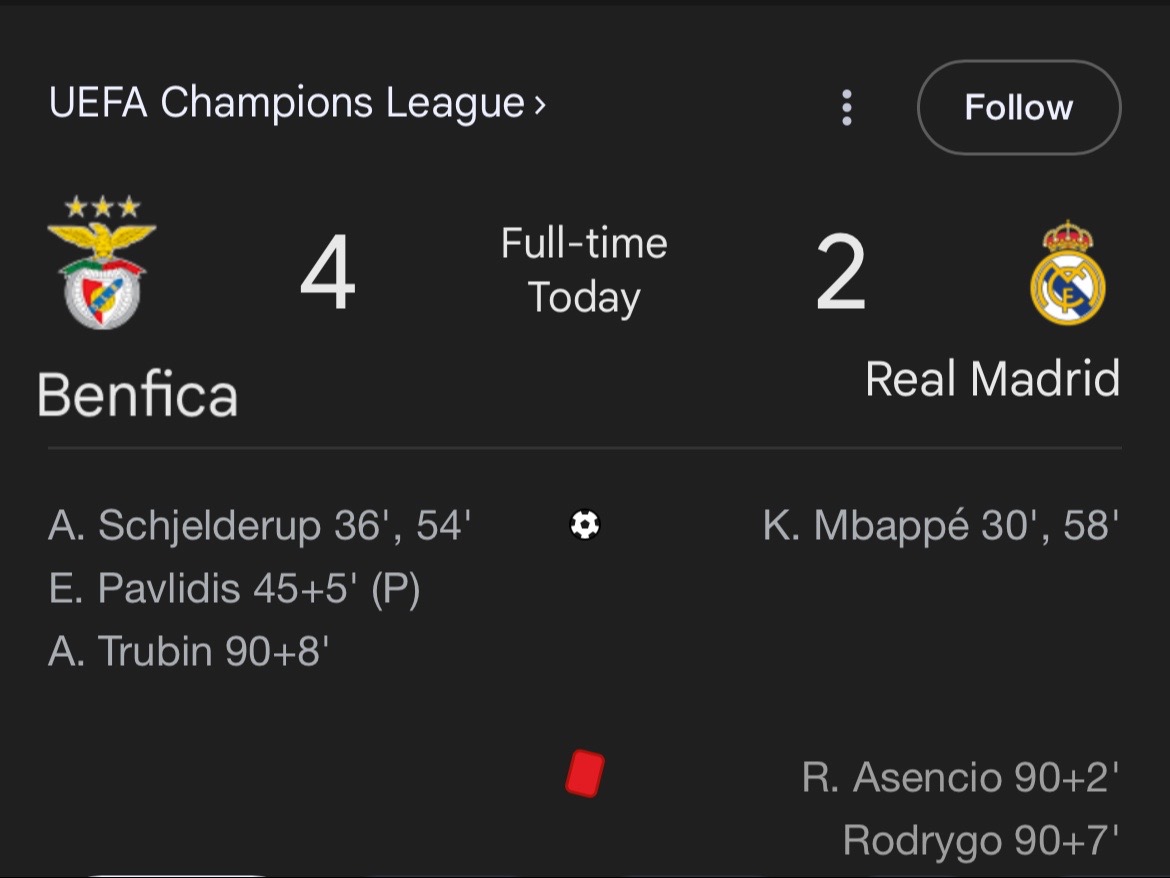Click the Real Madrid club crest
The height and width of the screenshot is (878, 1170).
pos(1067,273)
